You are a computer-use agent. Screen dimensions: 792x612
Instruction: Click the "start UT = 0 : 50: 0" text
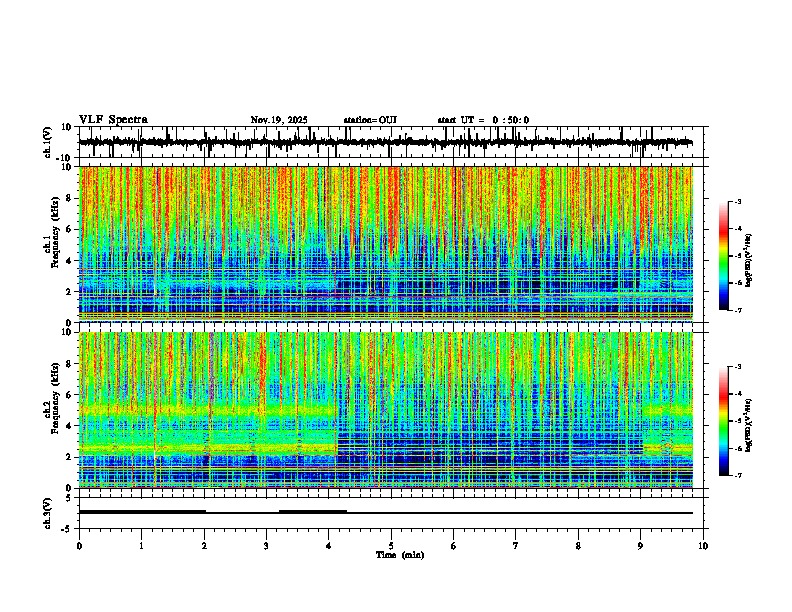483,120
